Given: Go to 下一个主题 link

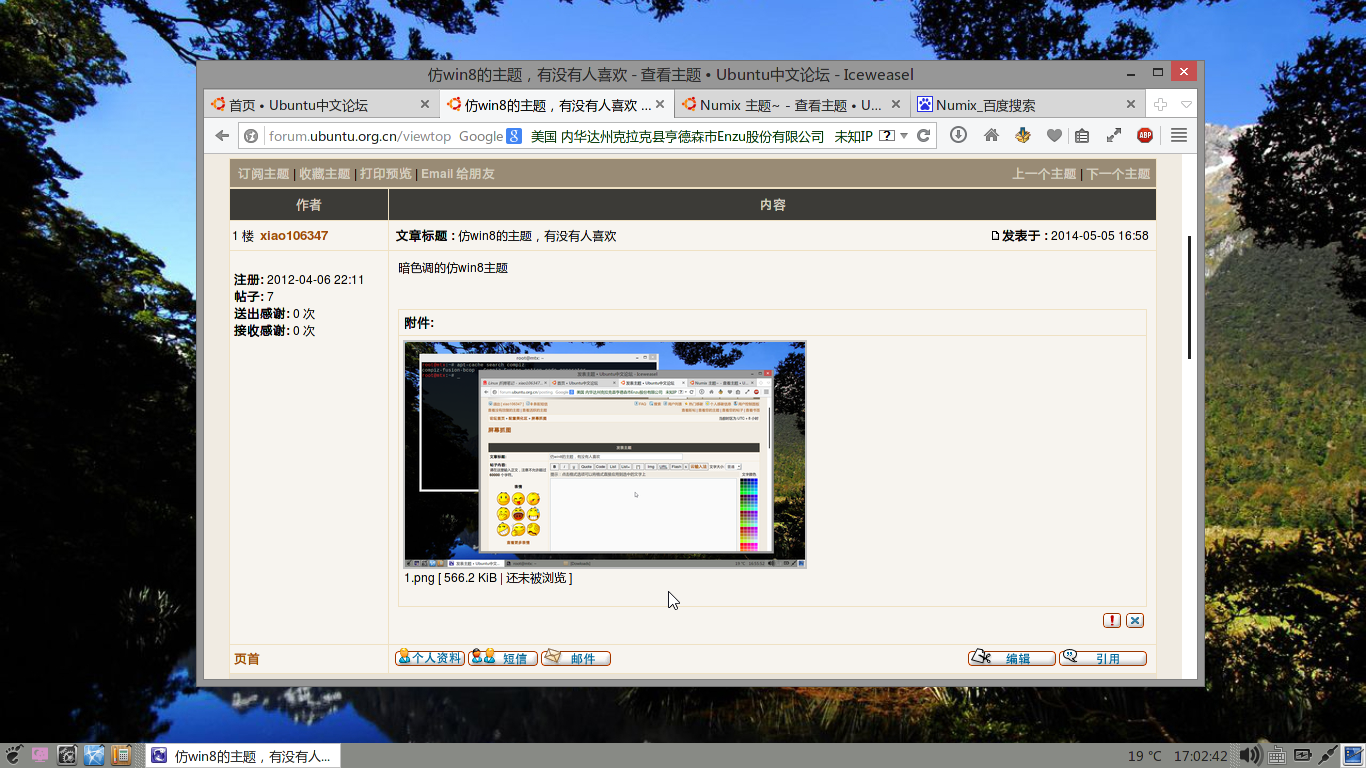Looking at the screenshot, I should coord(1118,174).
